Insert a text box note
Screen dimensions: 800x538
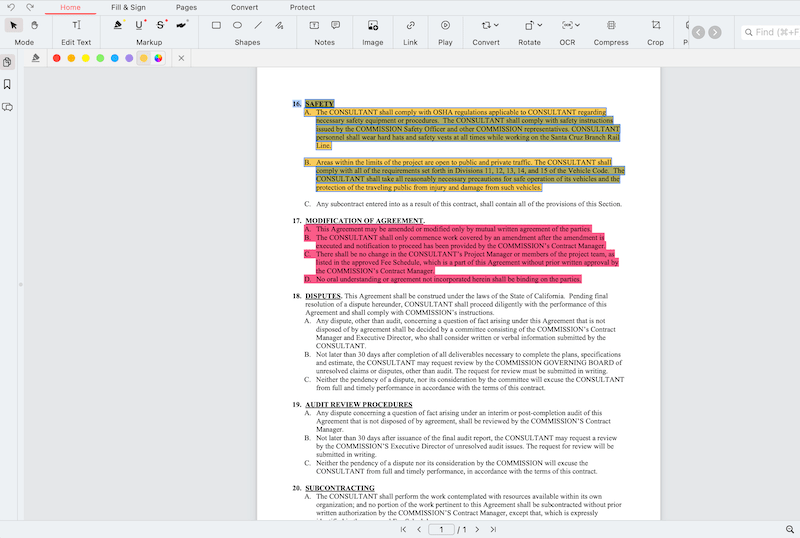tap(314, 25)
